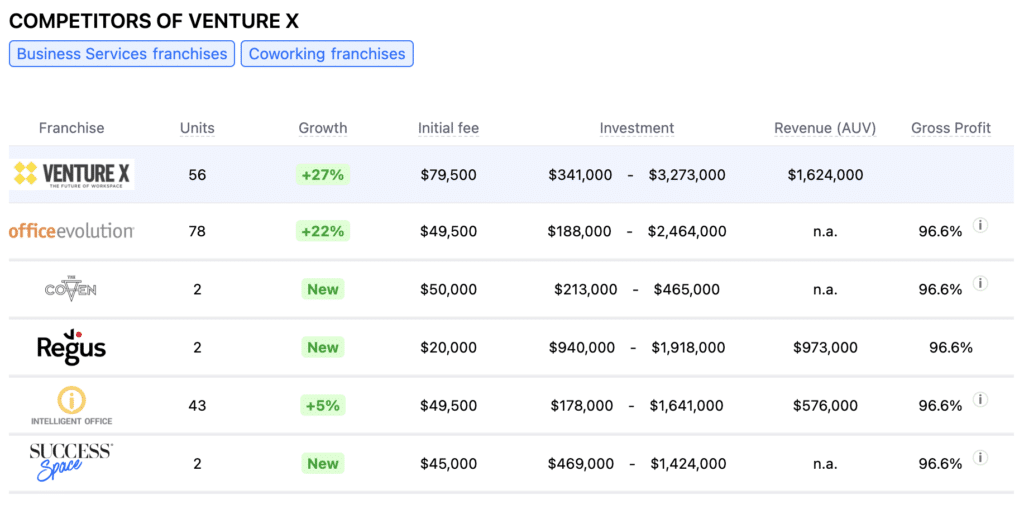Screen dimensions: 1024x514
Task: Click the Growth column header
Action: click(x=323, y=128)
